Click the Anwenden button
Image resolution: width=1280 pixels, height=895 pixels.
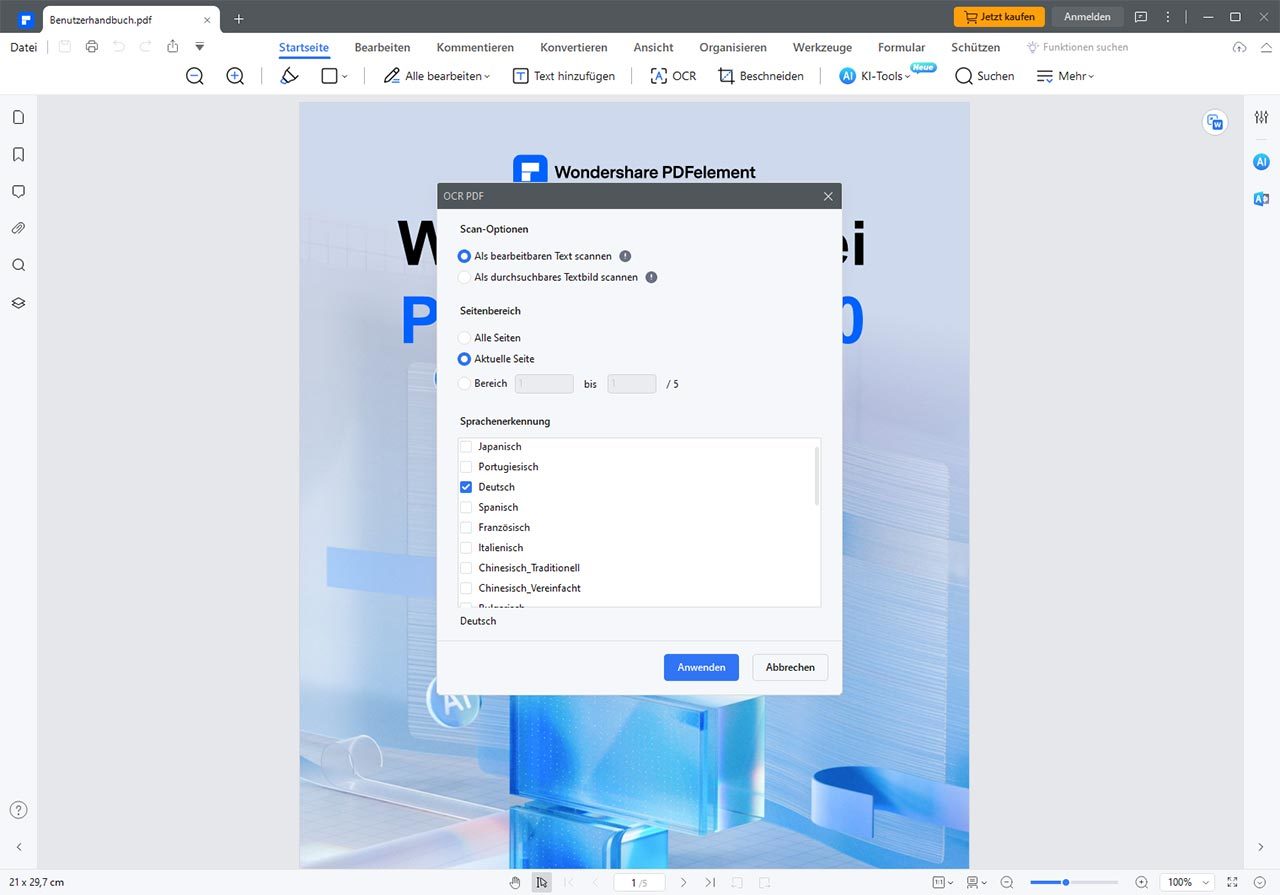[701, 667]
